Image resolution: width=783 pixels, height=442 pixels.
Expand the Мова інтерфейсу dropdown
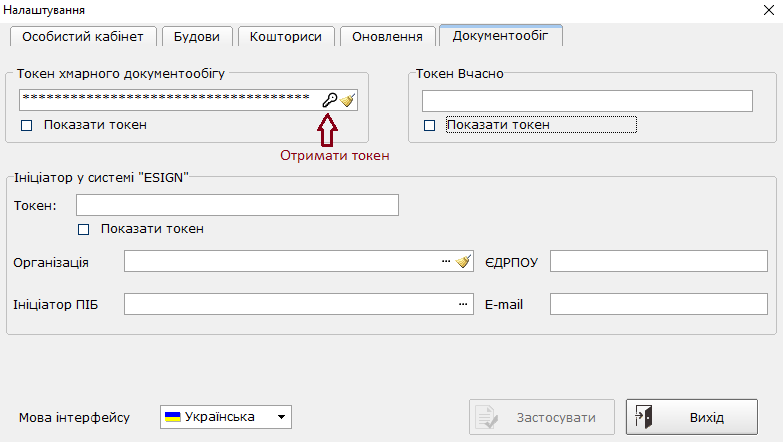281,417
